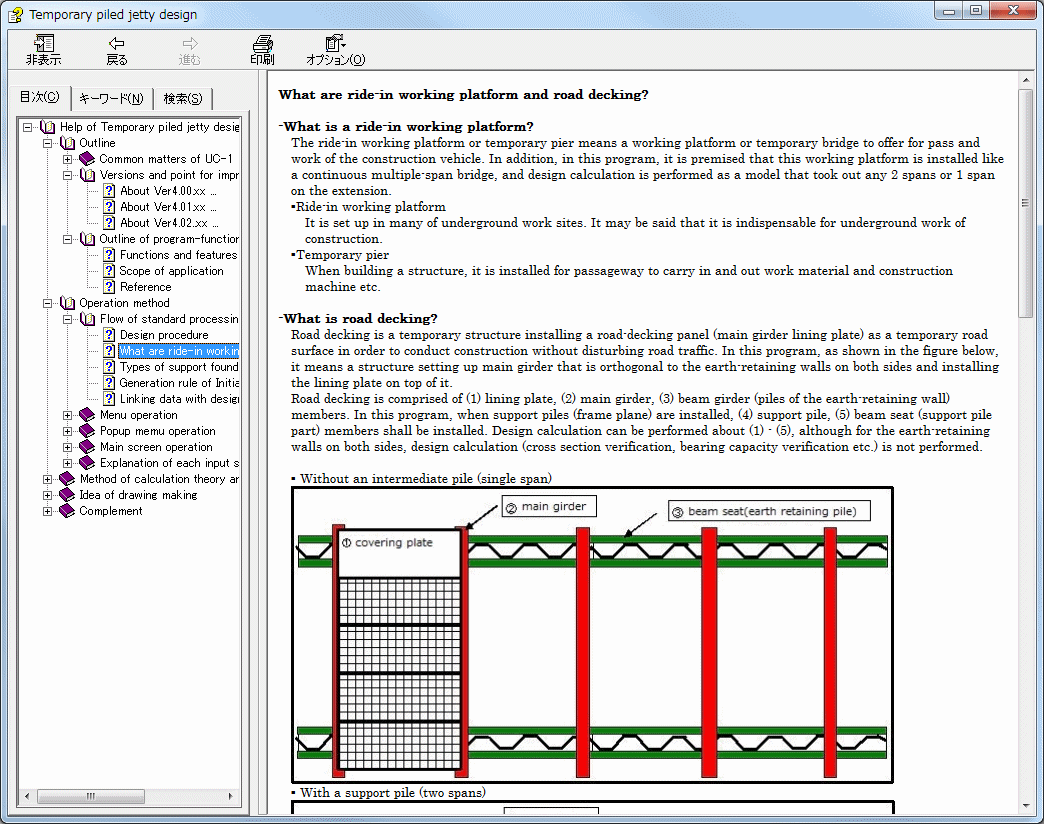Select the highlighted What are ride-in workin topic

[x=178, y=351]
